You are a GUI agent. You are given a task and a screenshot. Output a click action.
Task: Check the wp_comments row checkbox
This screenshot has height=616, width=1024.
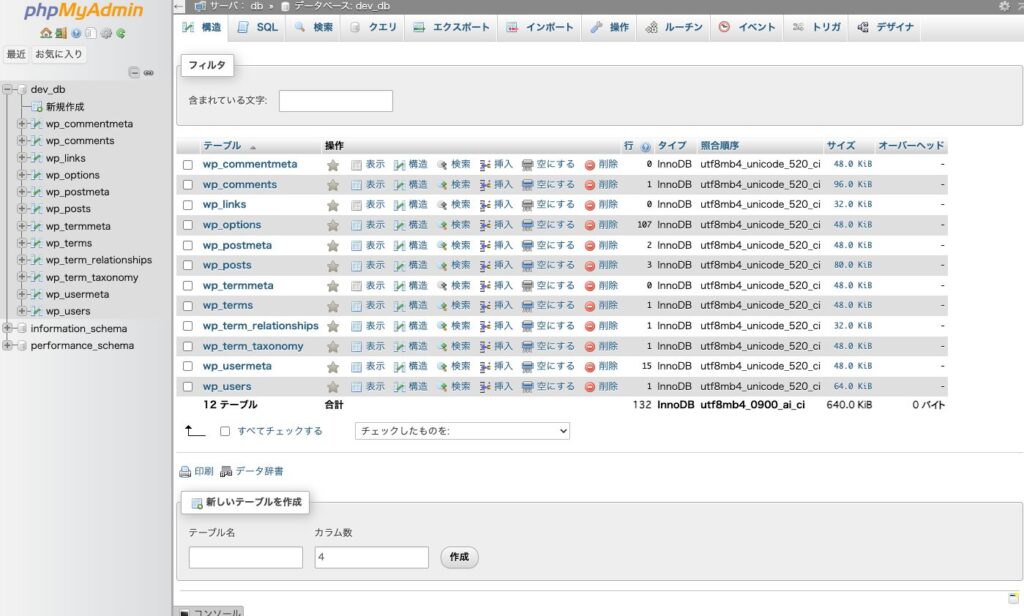click(x=187, y=185)
